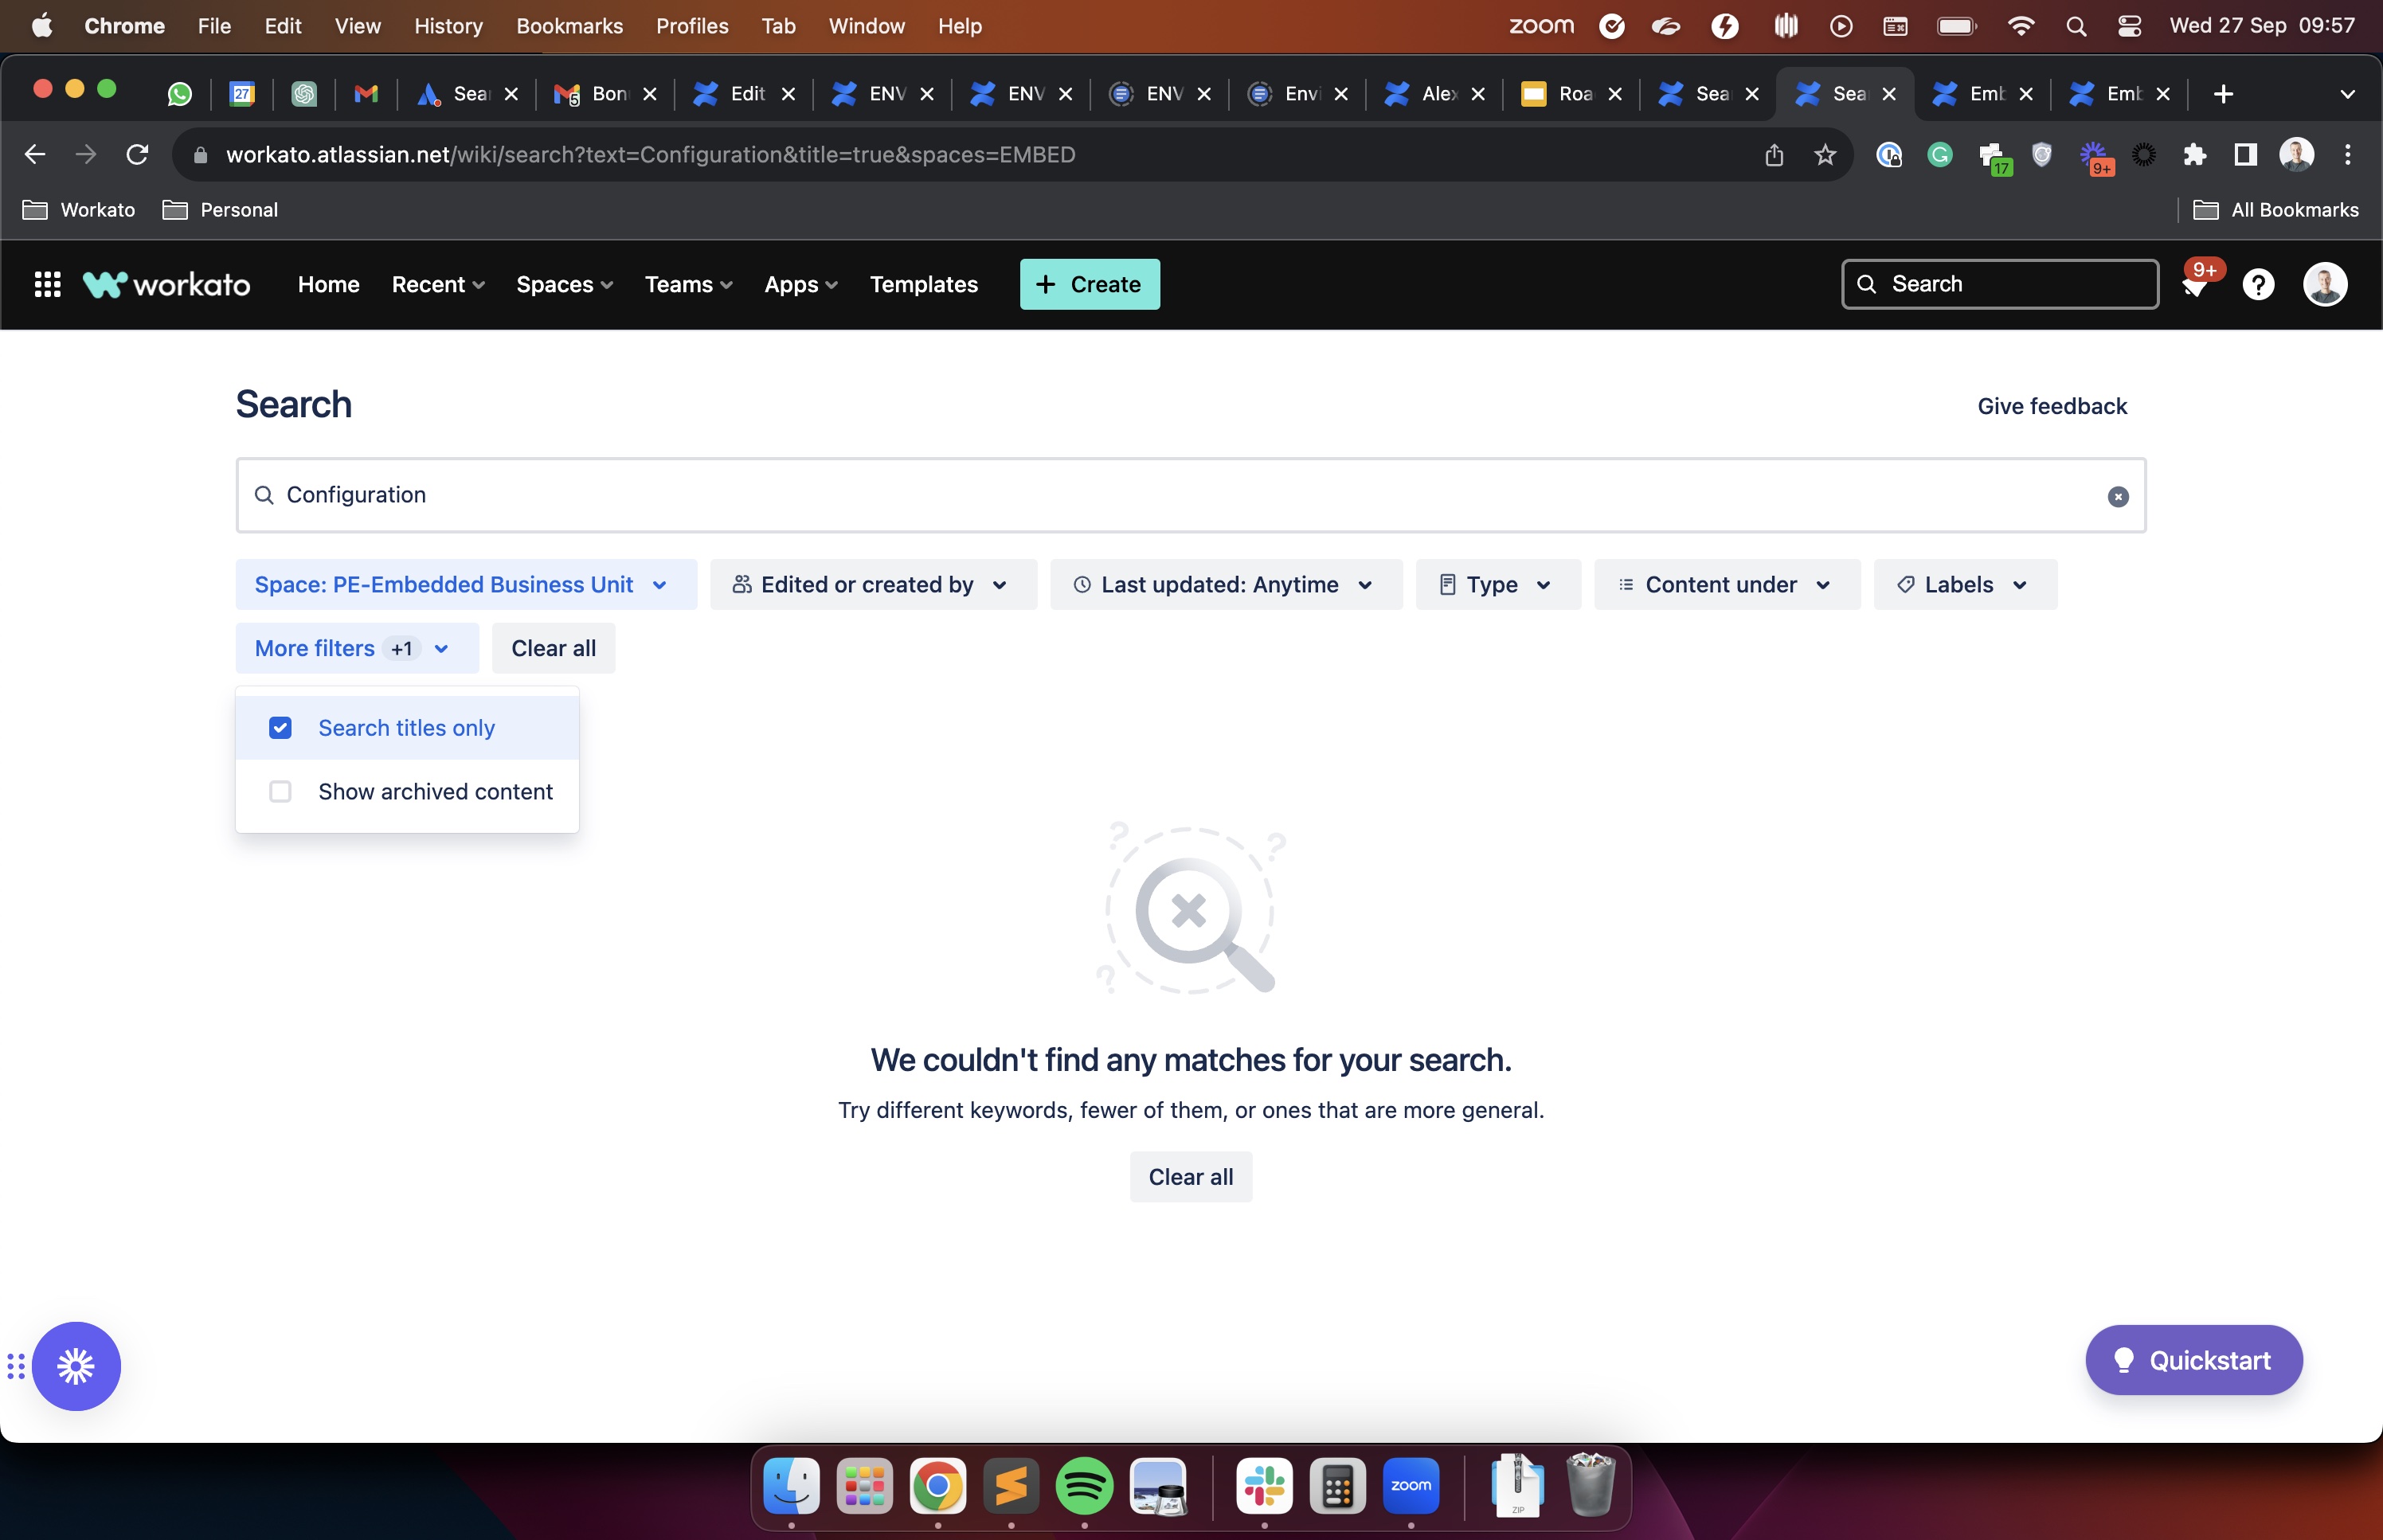Enable Show archived content
The width and height of the screenshot is (2383, 1540).
[280, 790]
